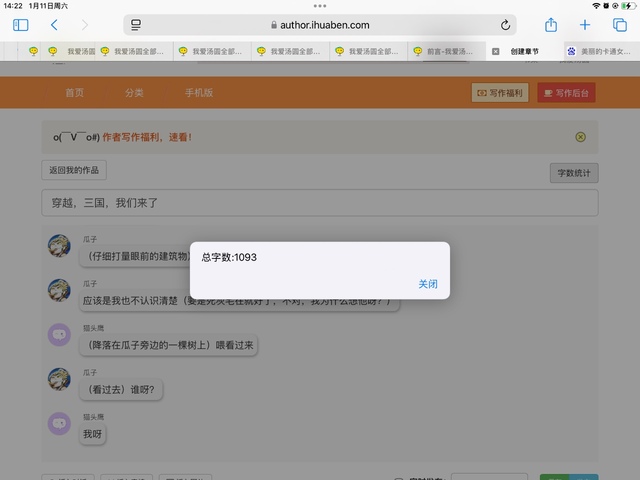640x480 pixels.
Task: Open the Safari share sheet icon
Action: coord(550,25)
